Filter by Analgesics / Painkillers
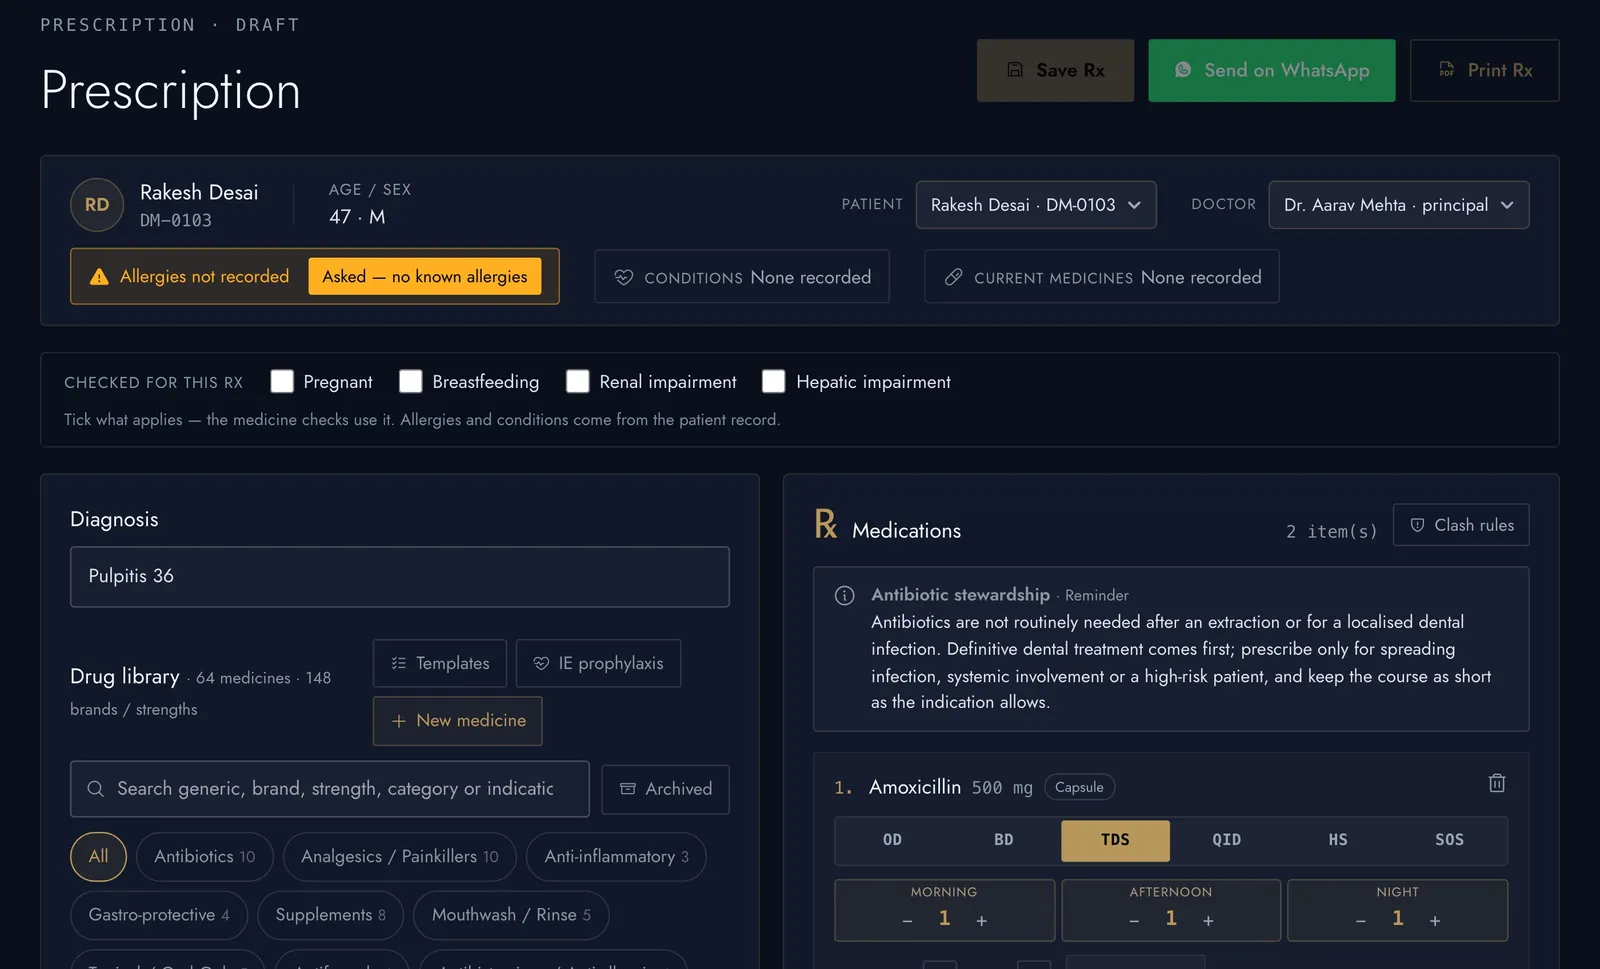The image size is (1600, 969). click(400, 857)
